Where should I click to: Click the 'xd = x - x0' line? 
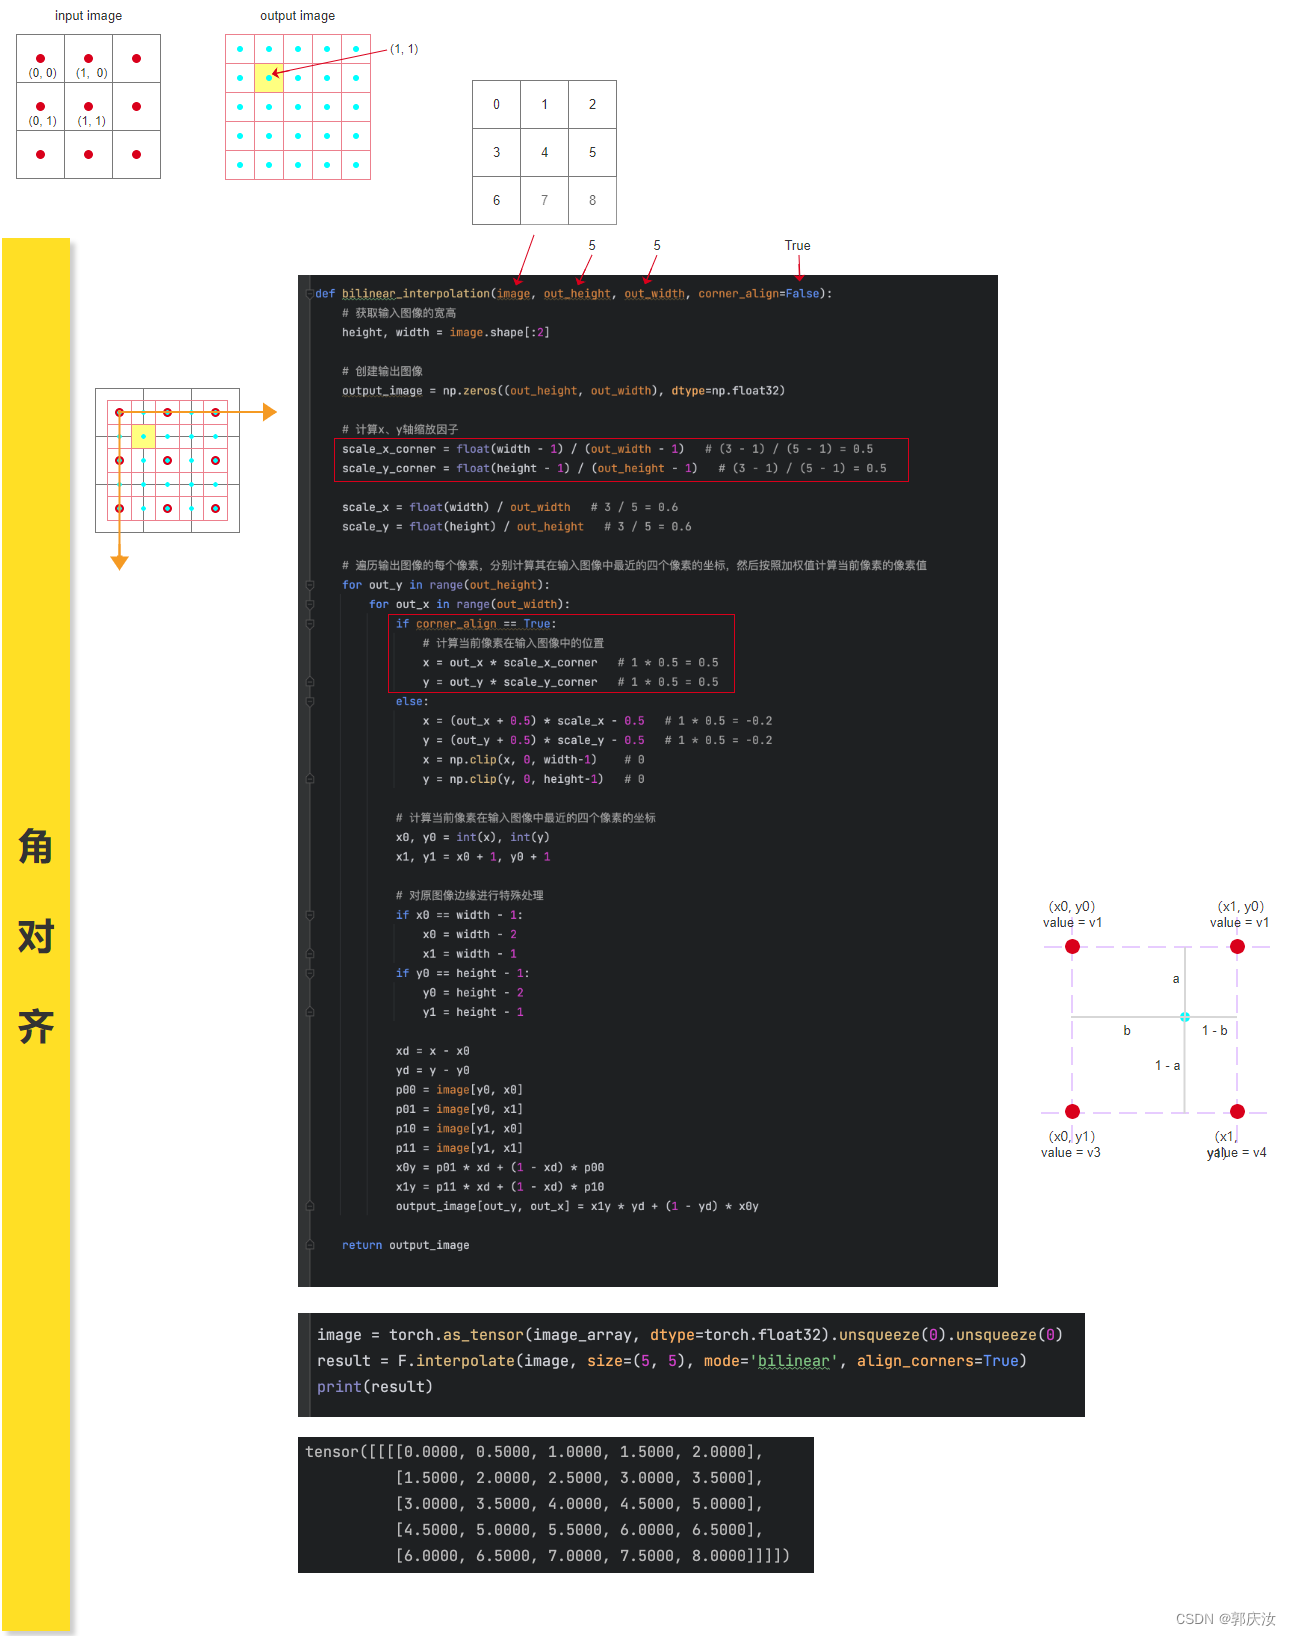[x=432, y=1051]
